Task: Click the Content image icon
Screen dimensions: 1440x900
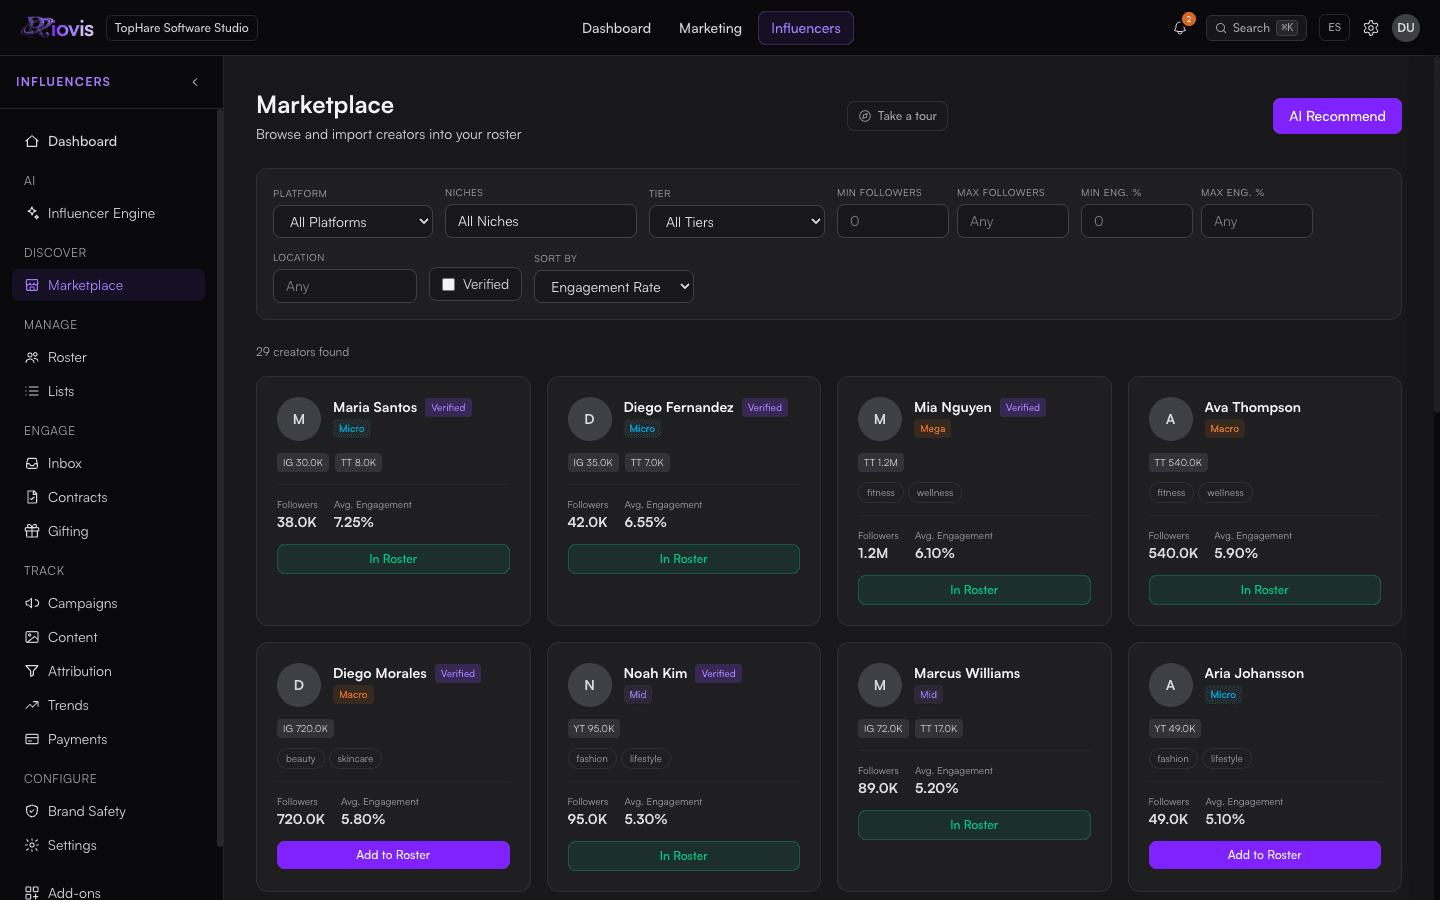Action: pos(32,637)
